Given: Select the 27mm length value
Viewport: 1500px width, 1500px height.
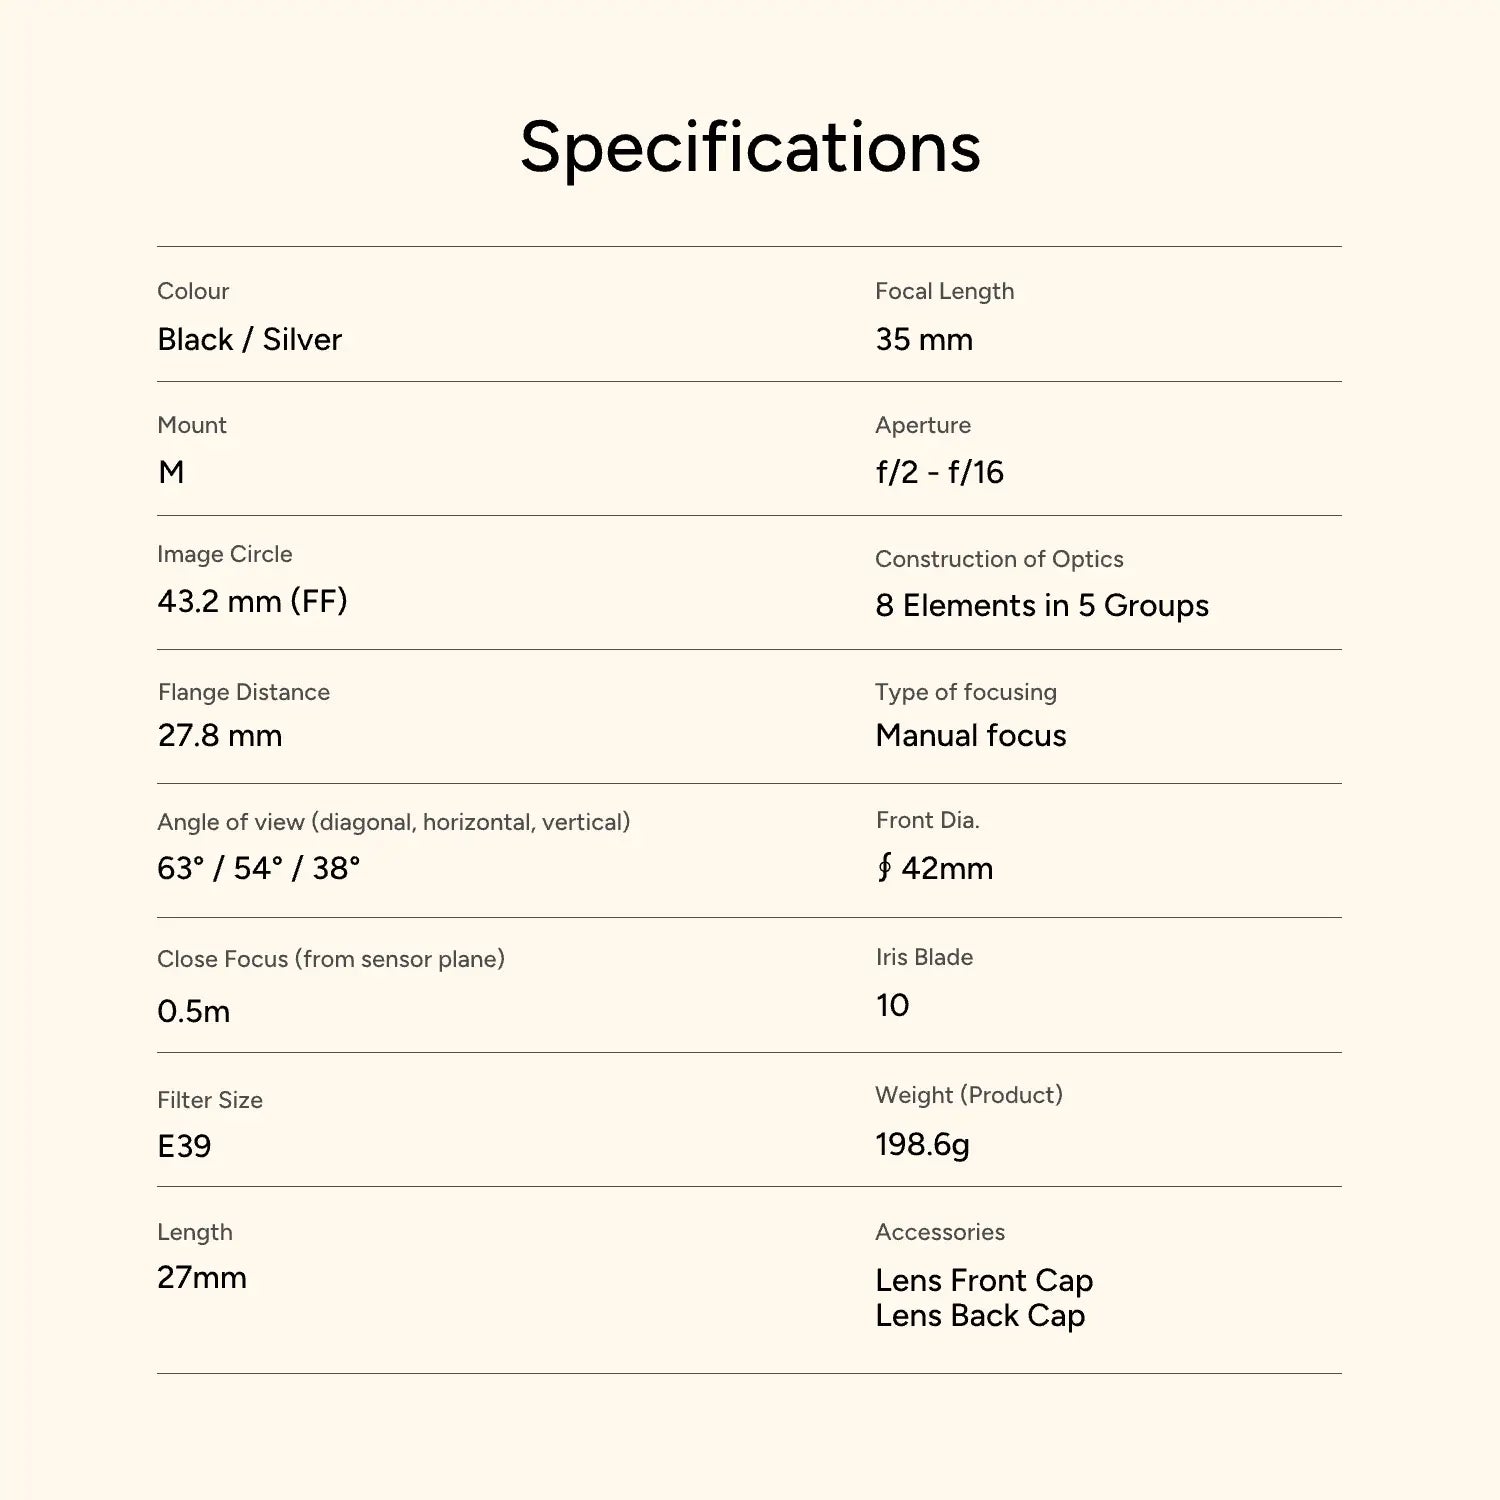Looking at the screenshot, I should tap(201, 1278).
